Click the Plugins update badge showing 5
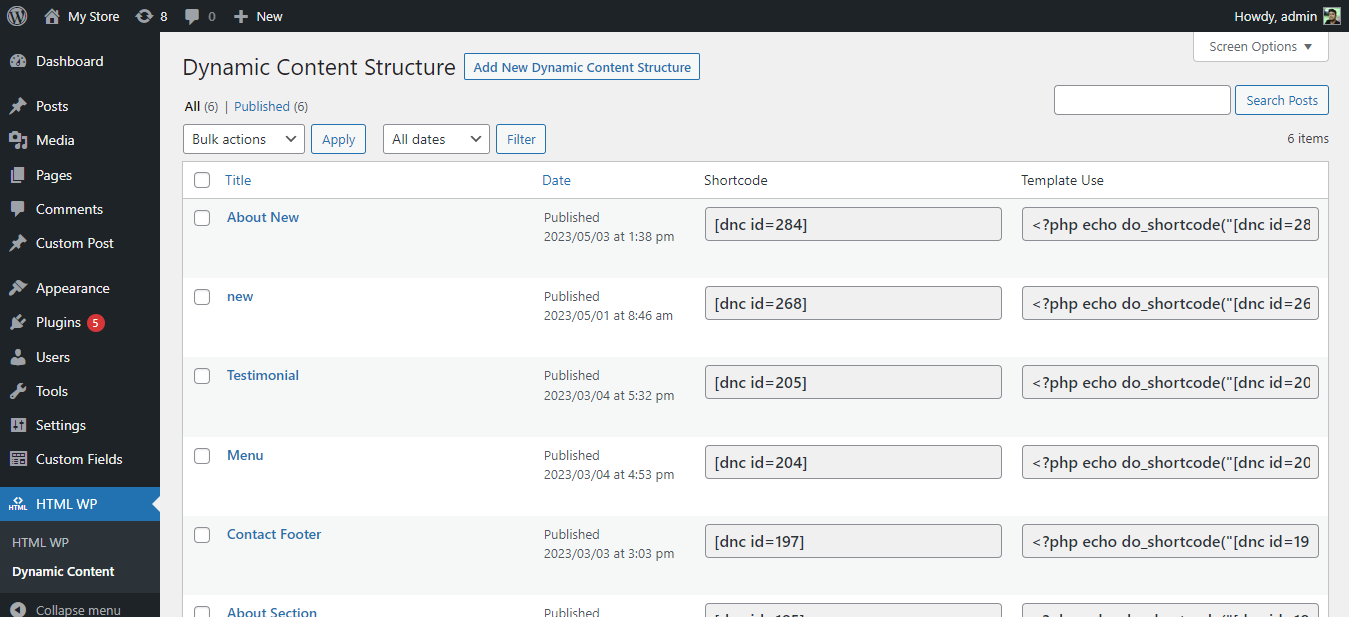Screen dimensions: 1349x617 coord(96,322)
